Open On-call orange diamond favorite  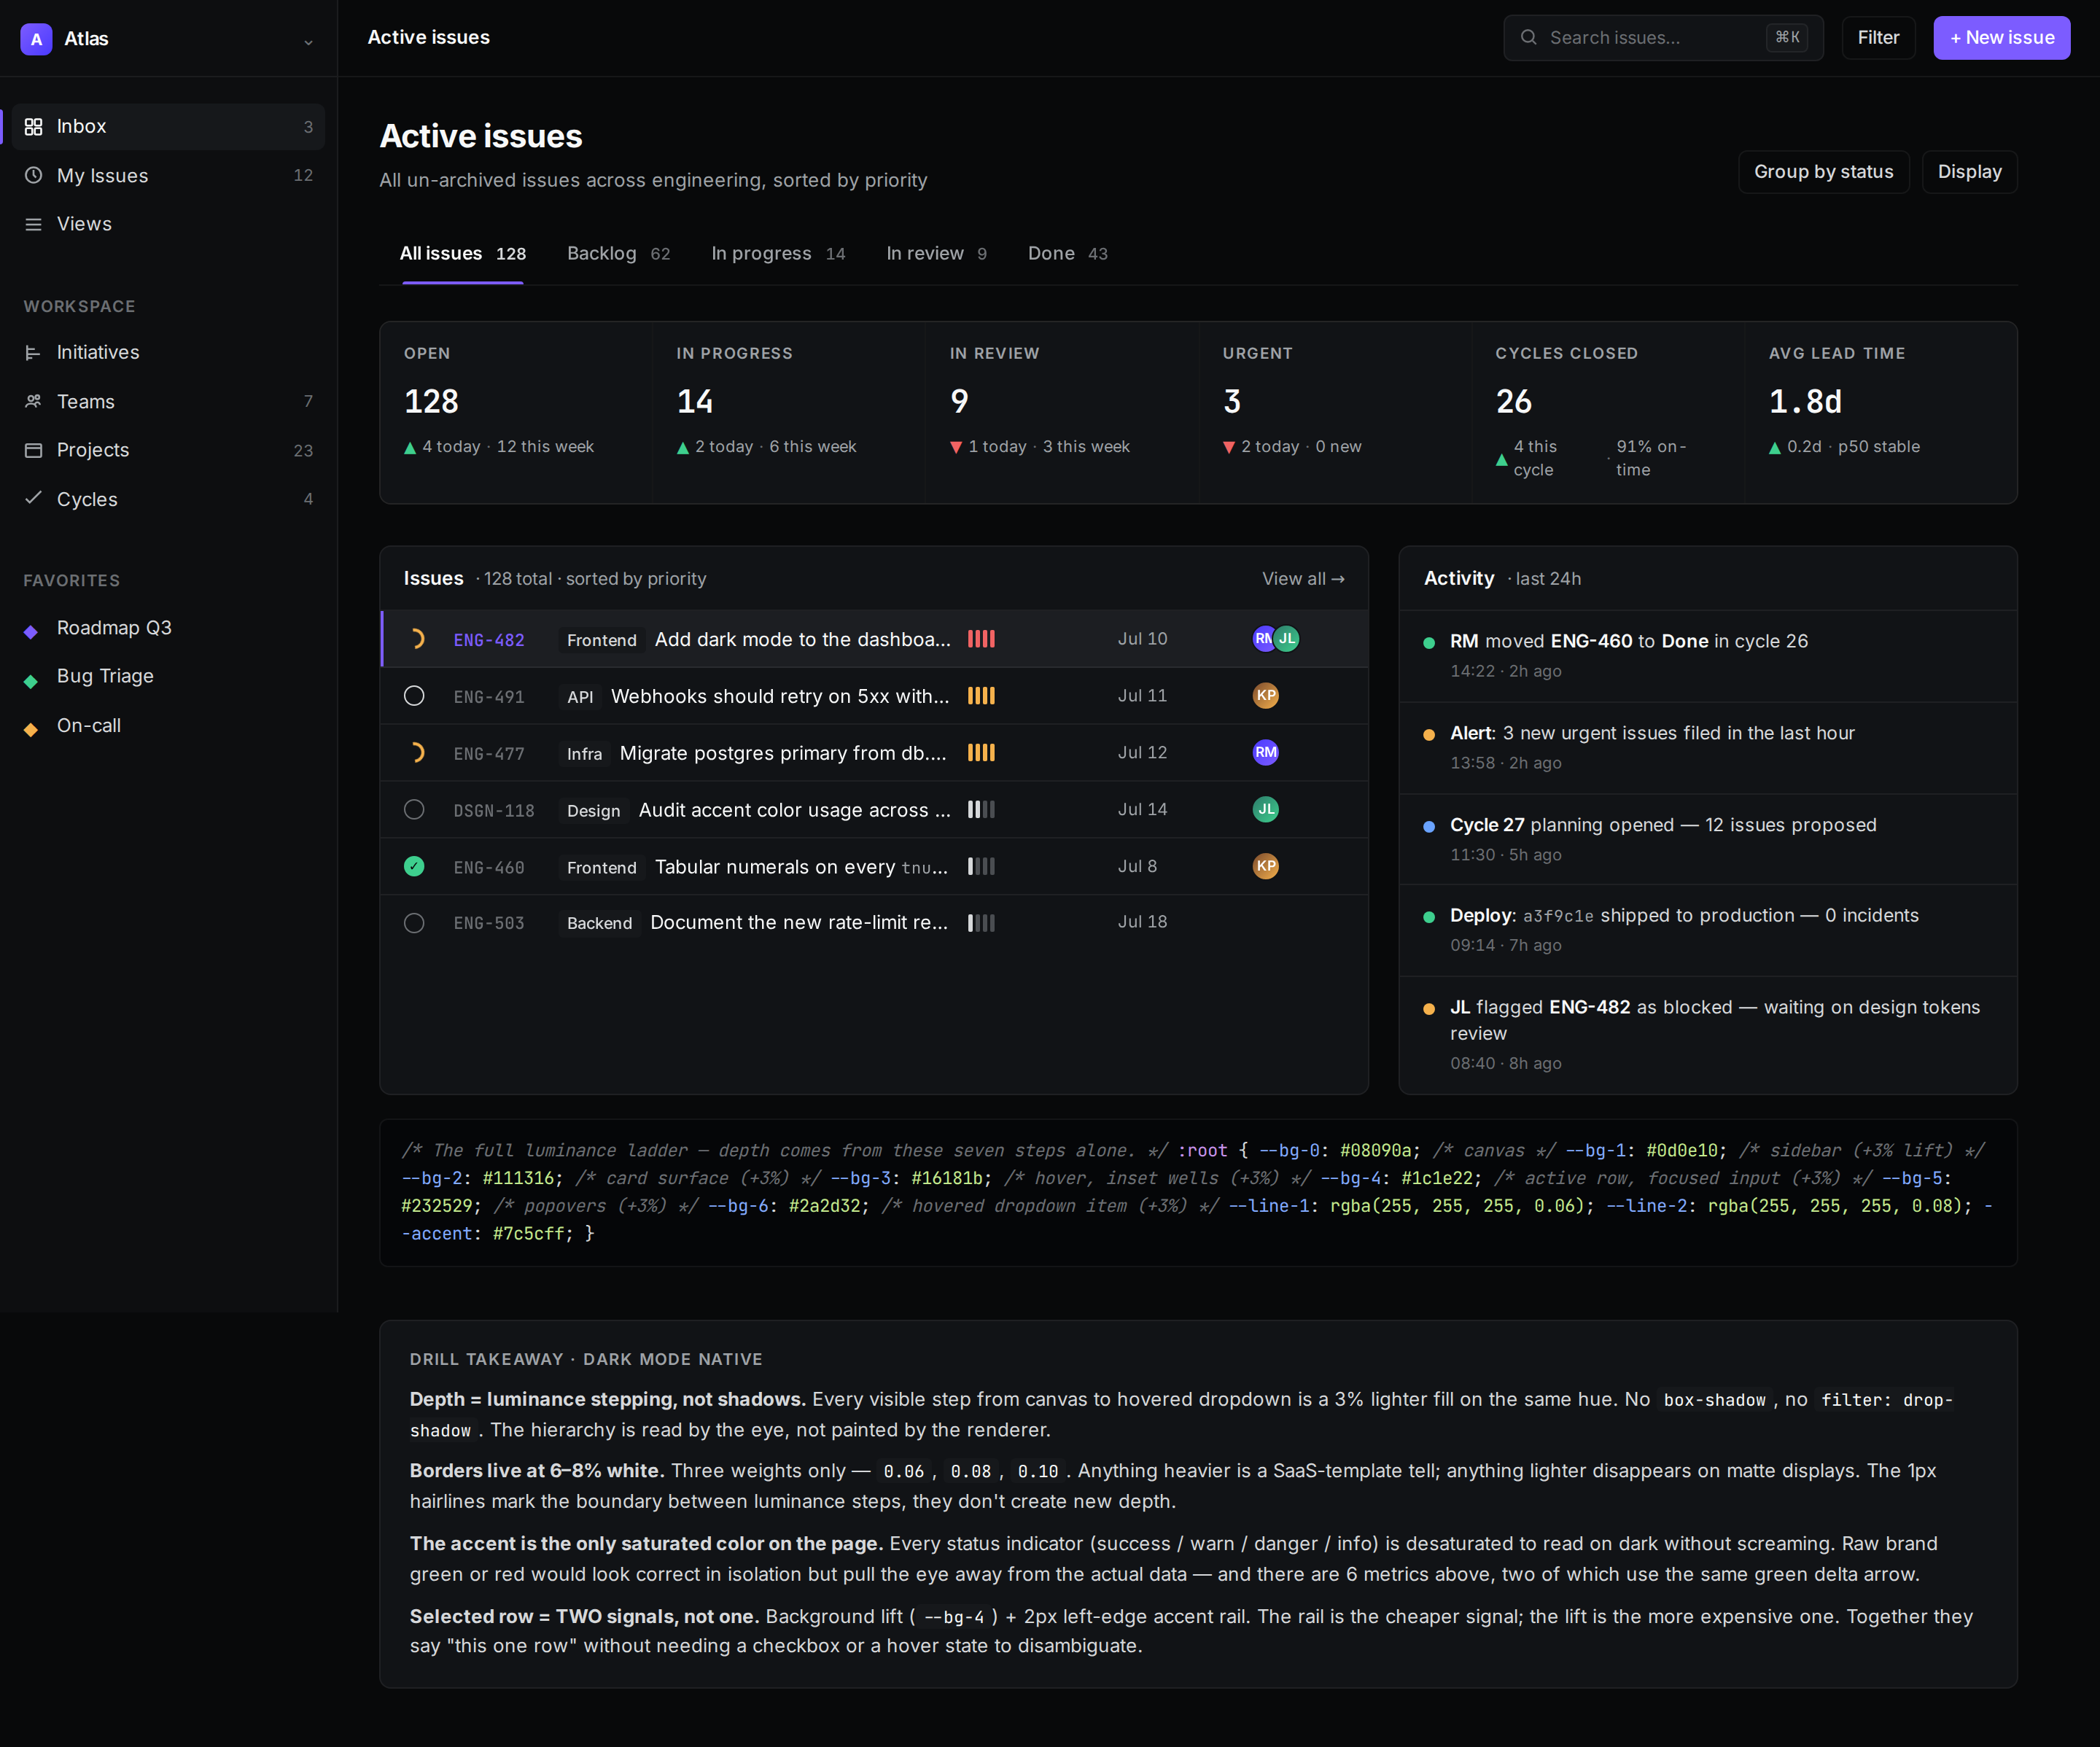click(x=31, y=730)
